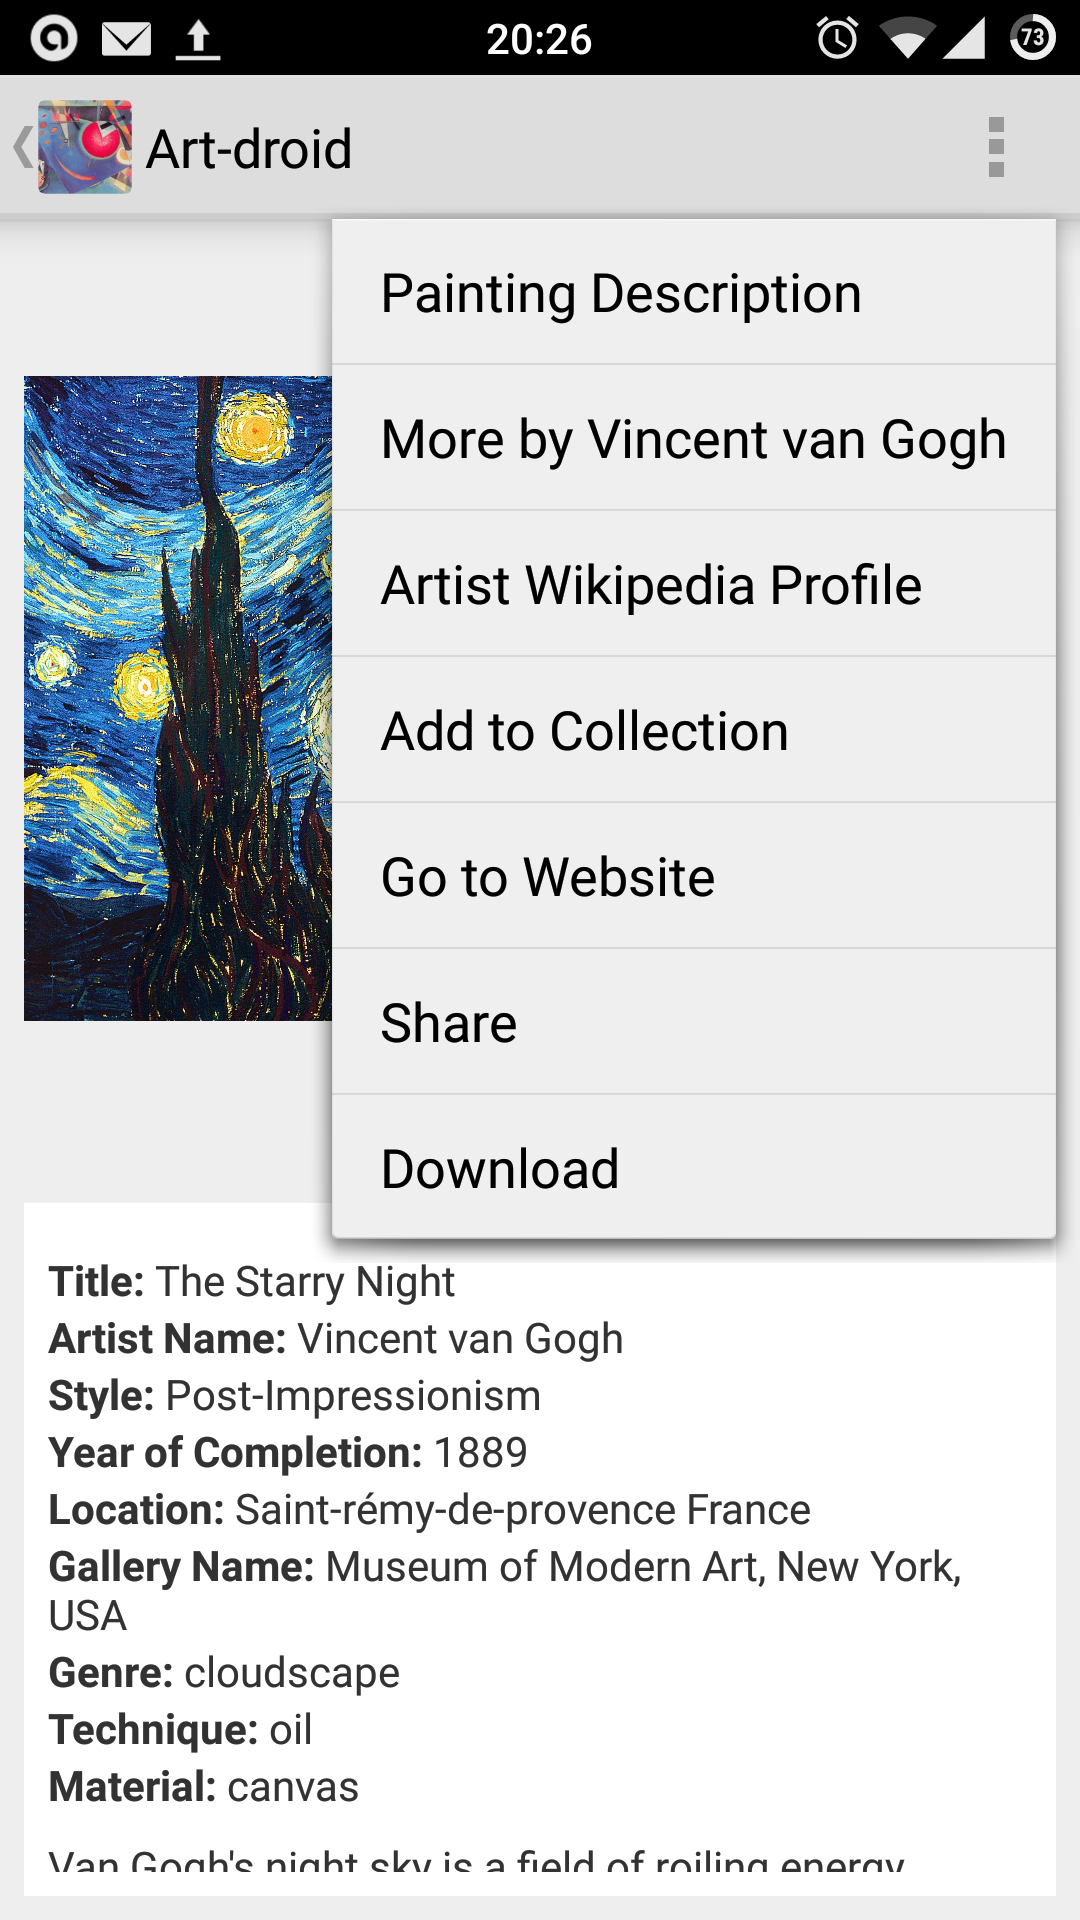Select Painting Description from menu
This screenshot has height=1920, width=1080.
pos(694,293)
